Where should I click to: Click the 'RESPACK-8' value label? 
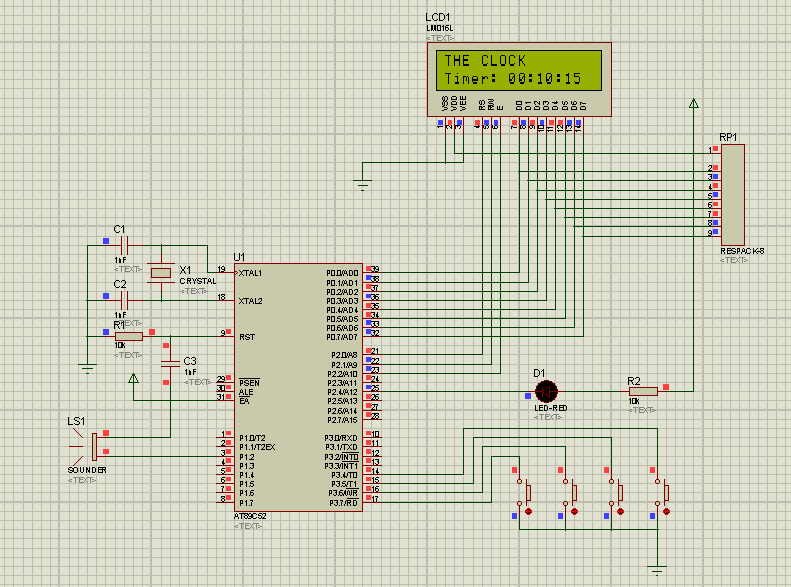point(742,251)
